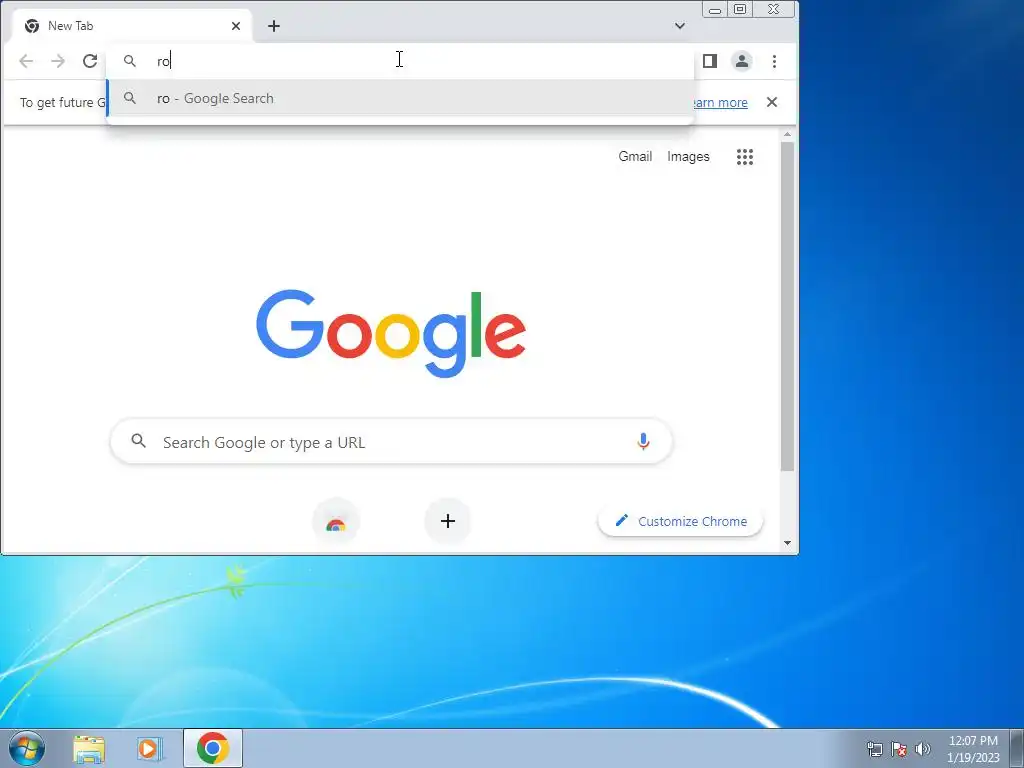Click the Google logo

click(391, 333)
